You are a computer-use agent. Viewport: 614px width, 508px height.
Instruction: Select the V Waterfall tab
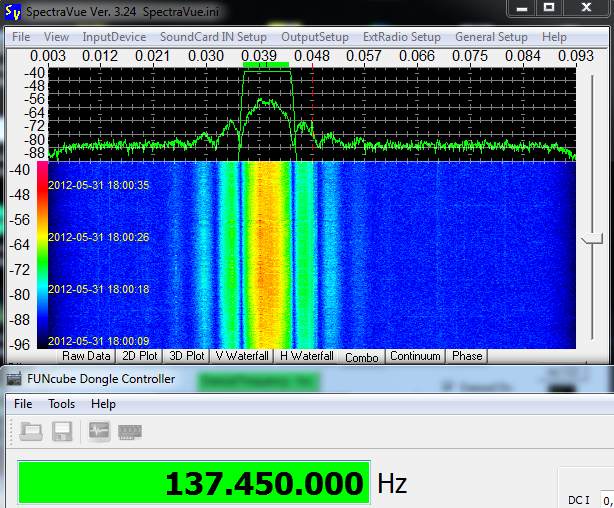click(242, 356)
